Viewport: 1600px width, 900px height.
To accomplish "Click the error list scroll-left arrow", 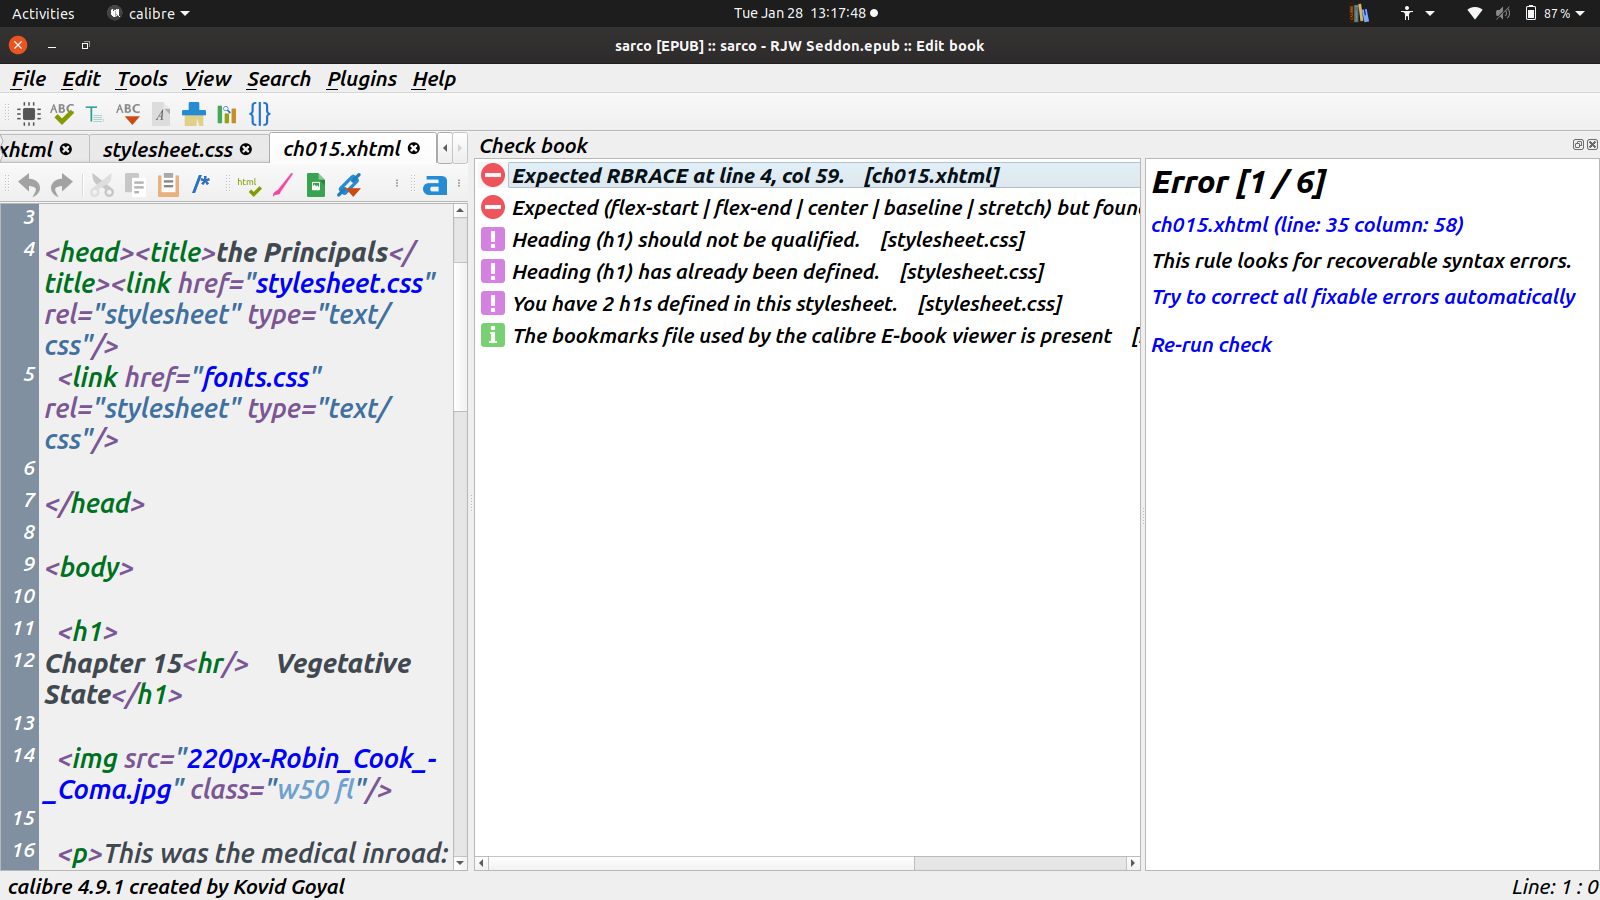I will [482, 863].
